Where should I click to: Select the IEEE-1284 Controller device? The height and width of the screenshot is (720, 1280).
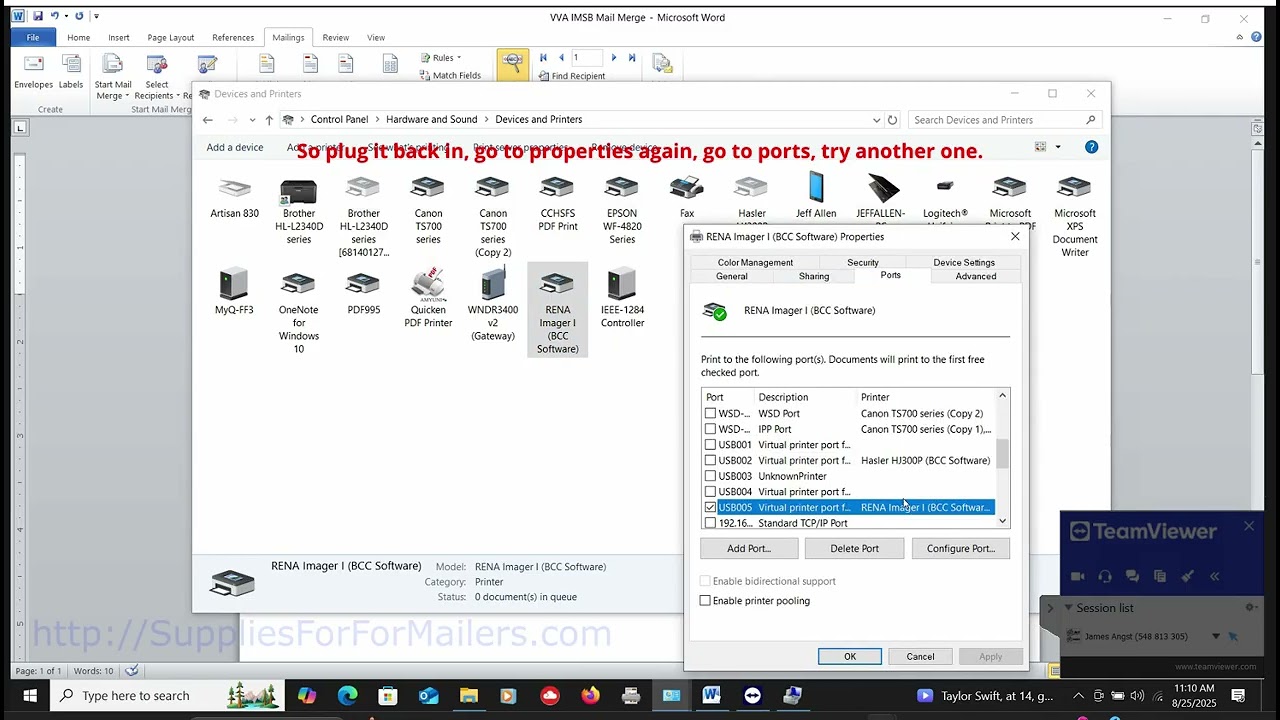pos(622,285)
